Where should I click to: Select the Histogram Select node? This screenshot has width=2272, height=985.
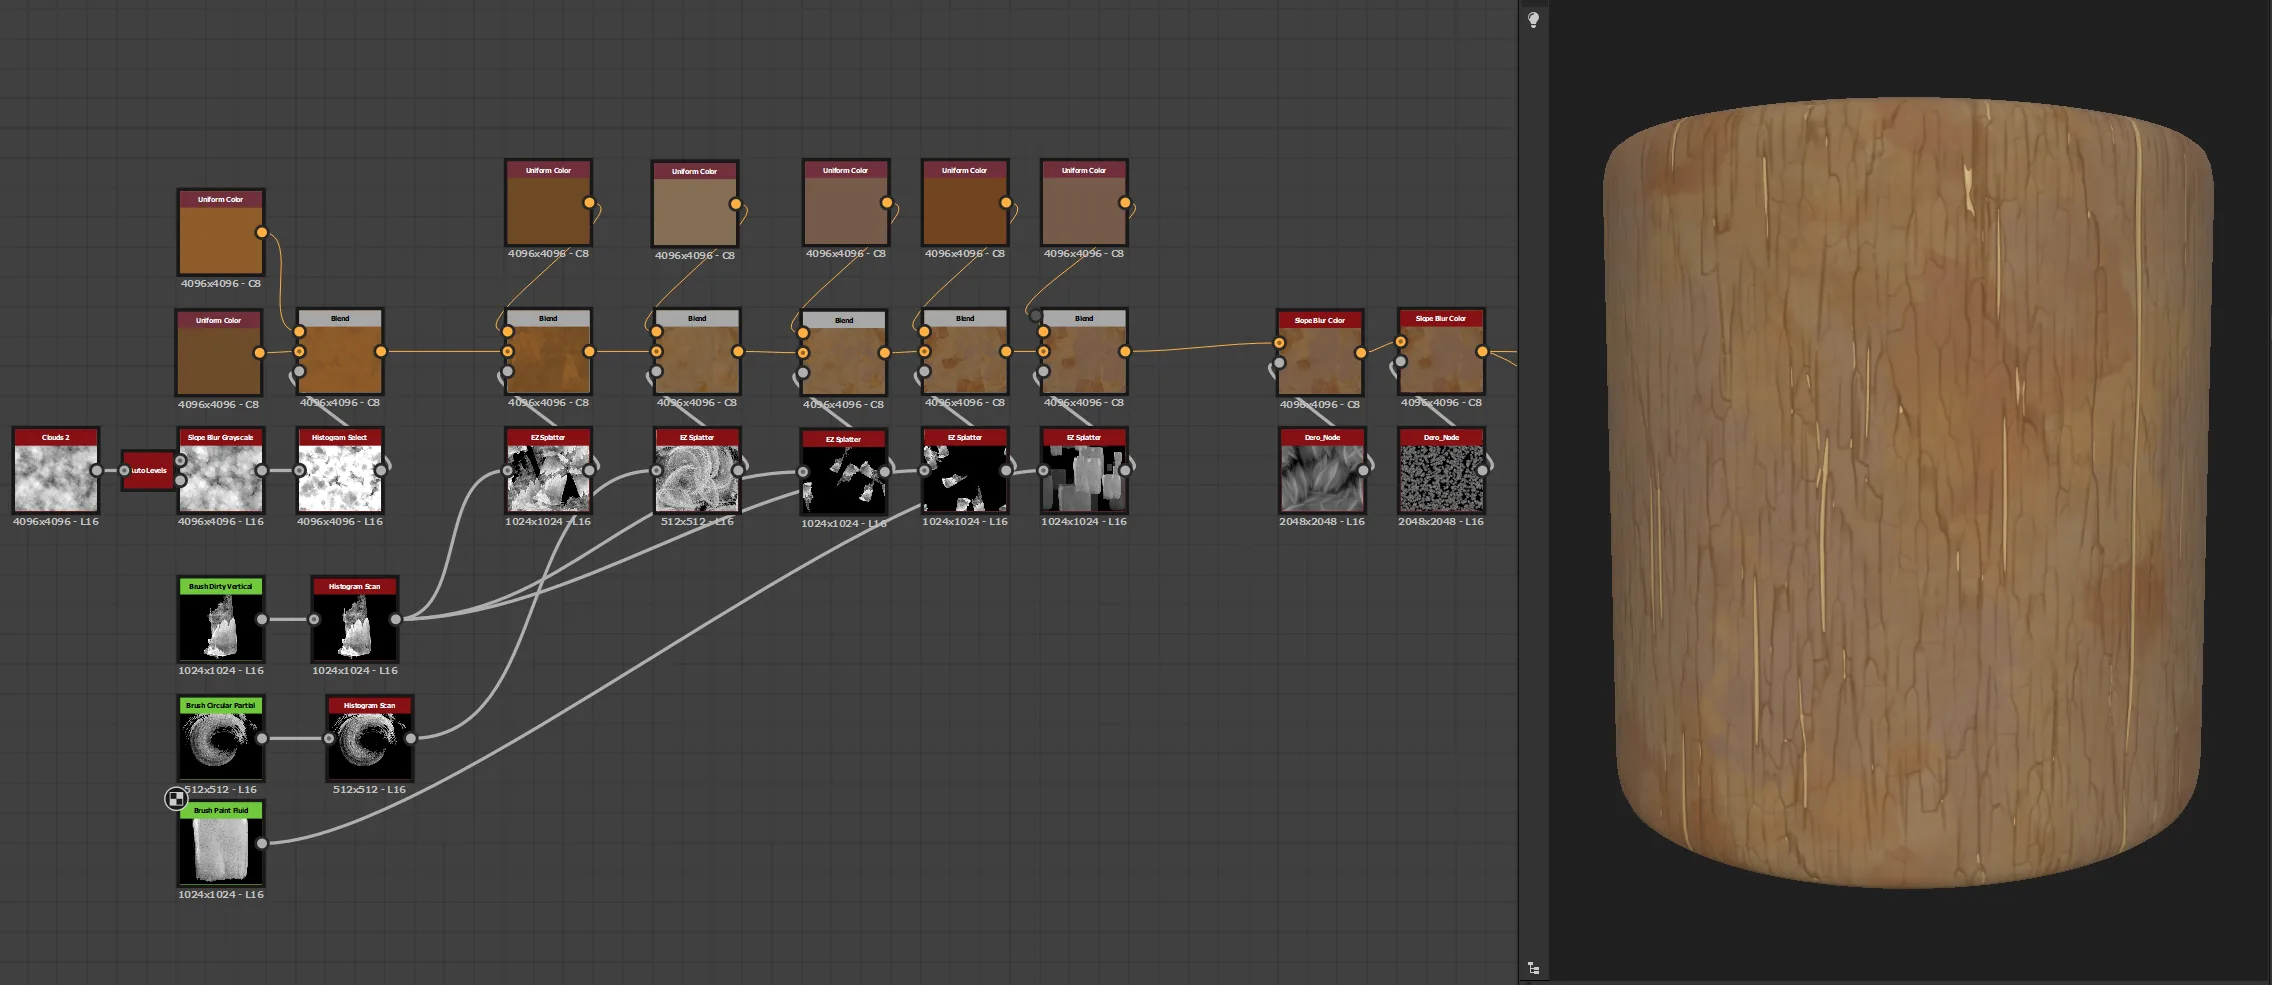pyautogui.click(x=340, y=470)
